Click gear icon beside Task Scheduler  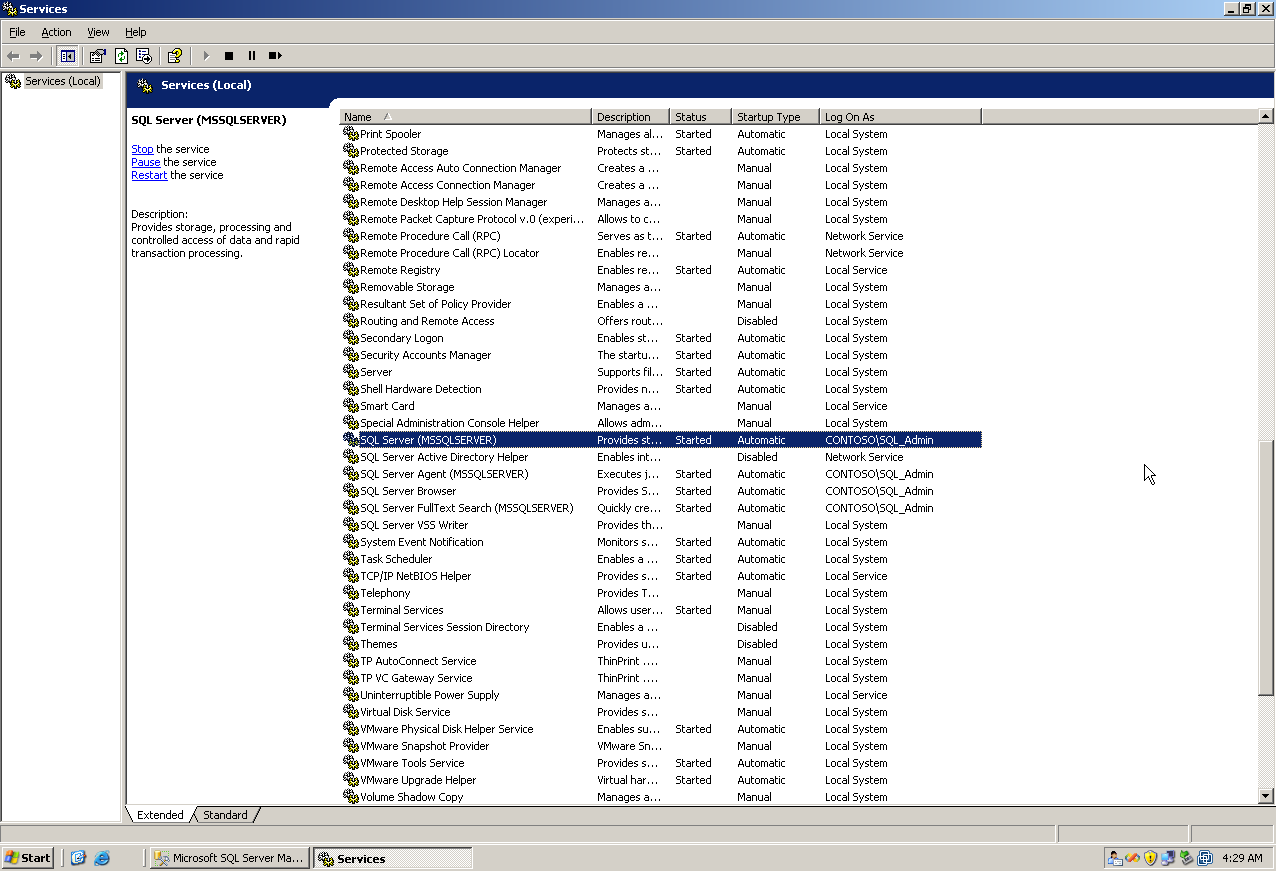[x=350, y=559]
